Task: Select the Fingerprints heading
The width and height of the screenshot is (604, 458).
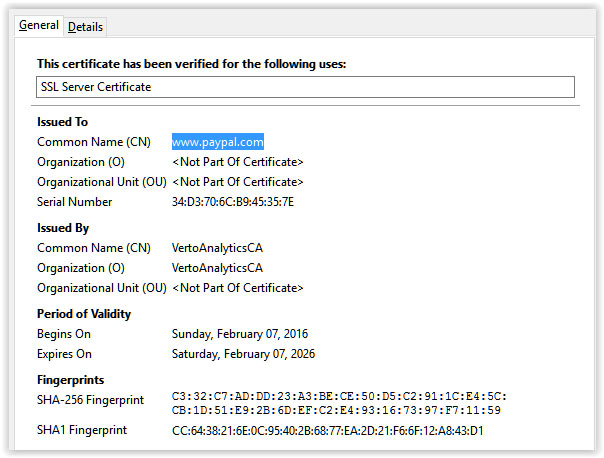Action: coord(70,380)
